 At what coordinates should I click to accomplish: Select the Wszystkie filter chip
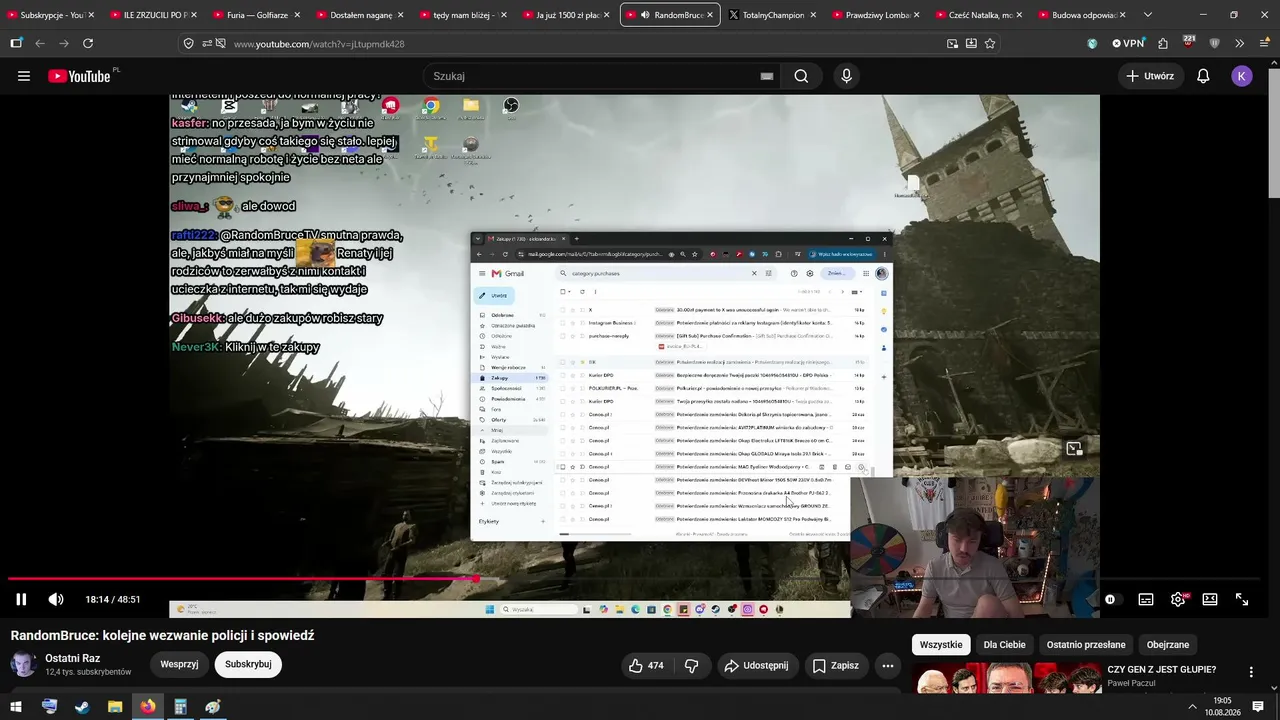coord(941,645)
